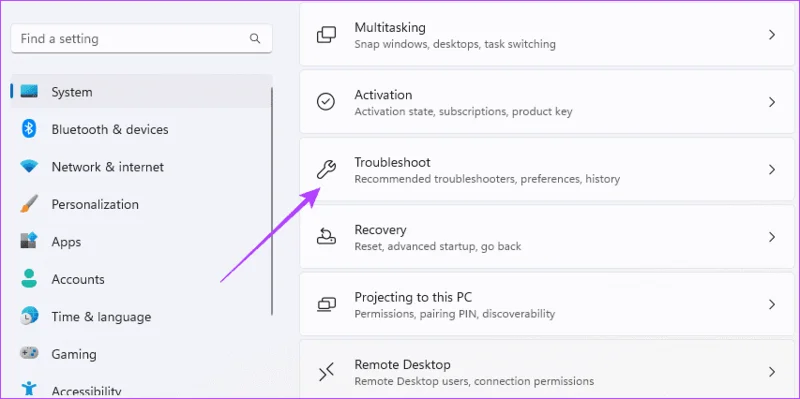Open the Projecting to this PC title

pyautogui.click(x=413, y=297)
